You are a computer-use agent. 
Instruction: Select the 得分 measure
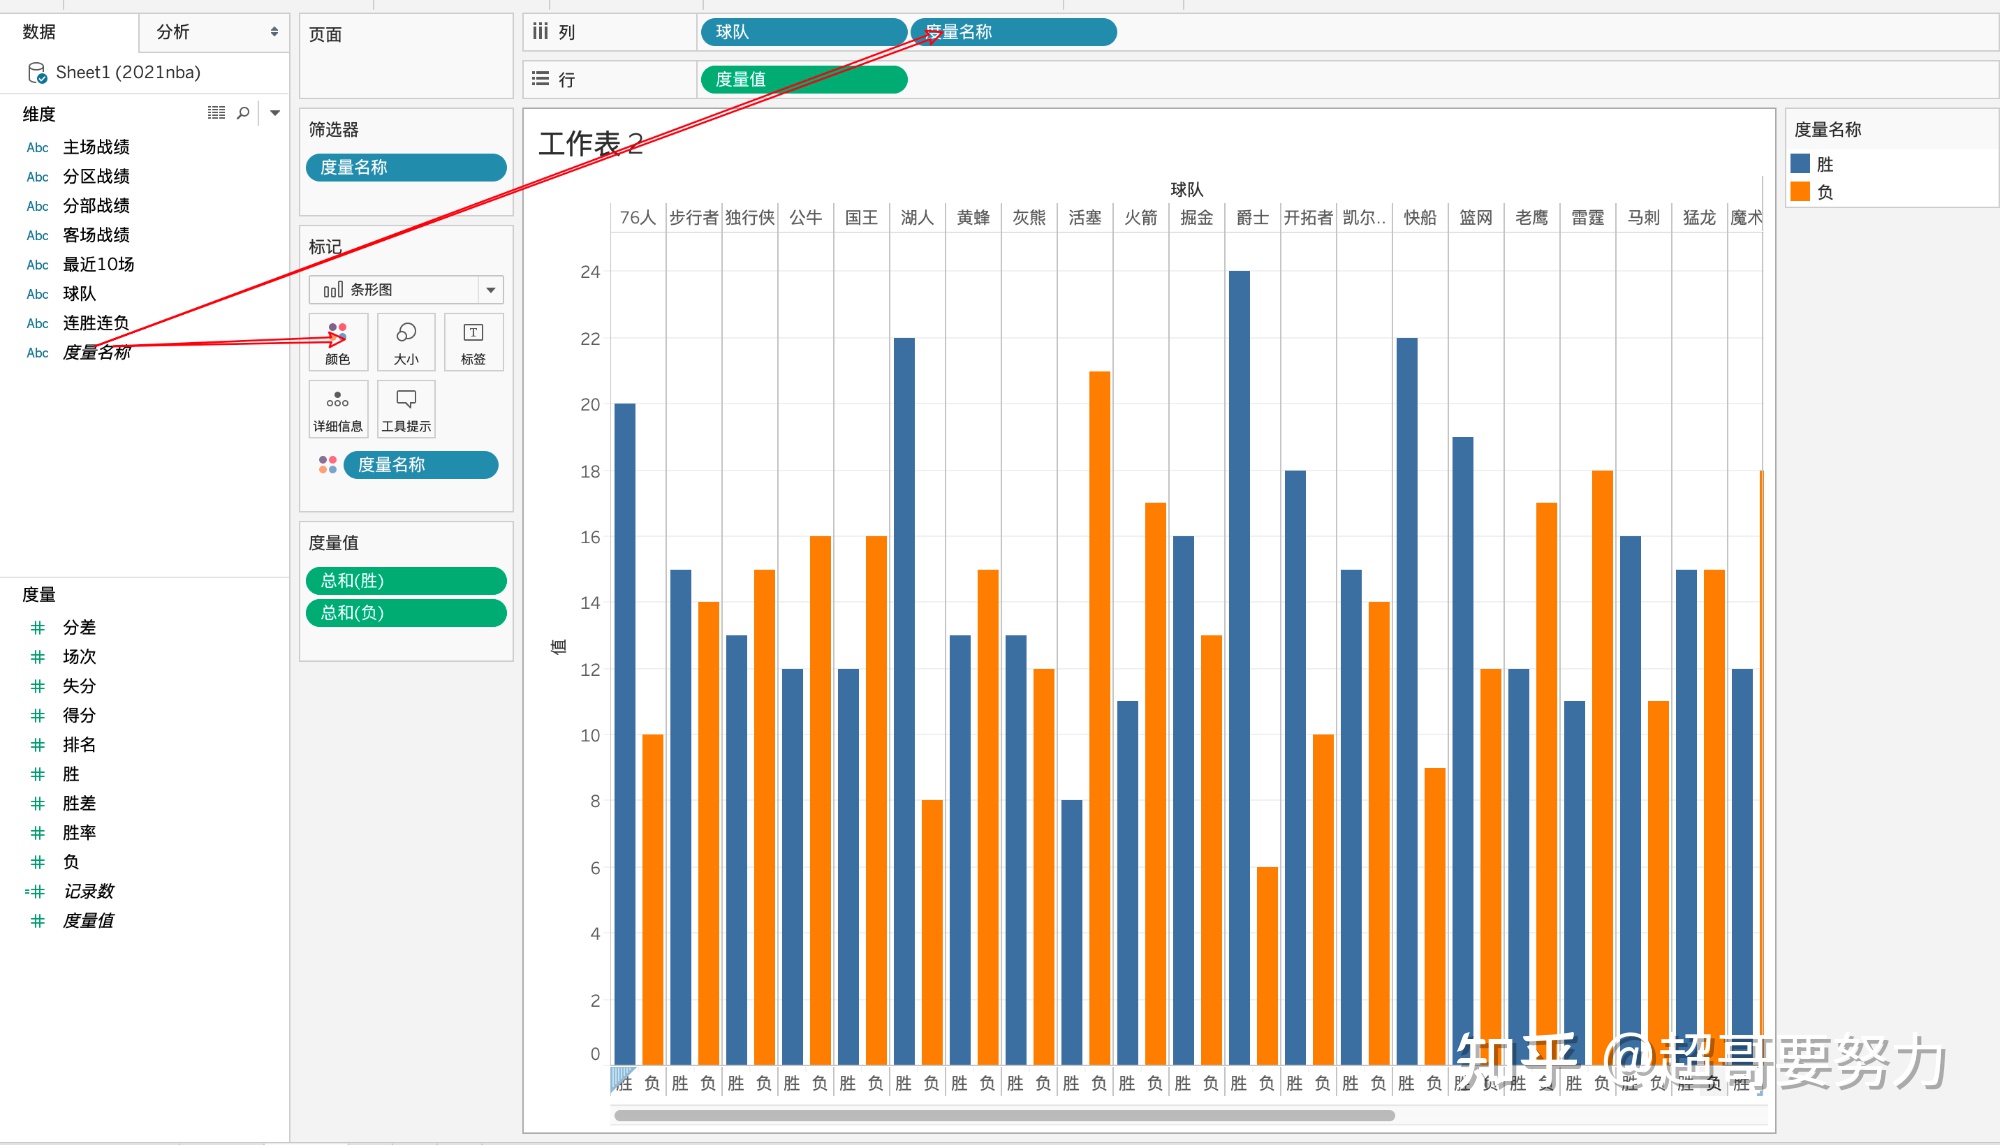(x=79, y=715)
